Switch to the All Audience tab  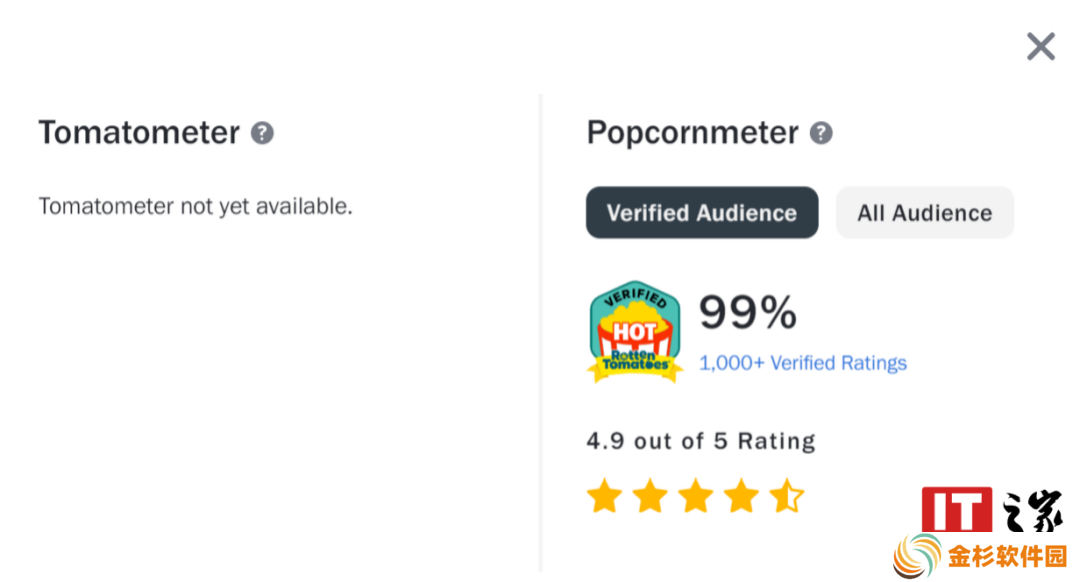tap(924, 213)
